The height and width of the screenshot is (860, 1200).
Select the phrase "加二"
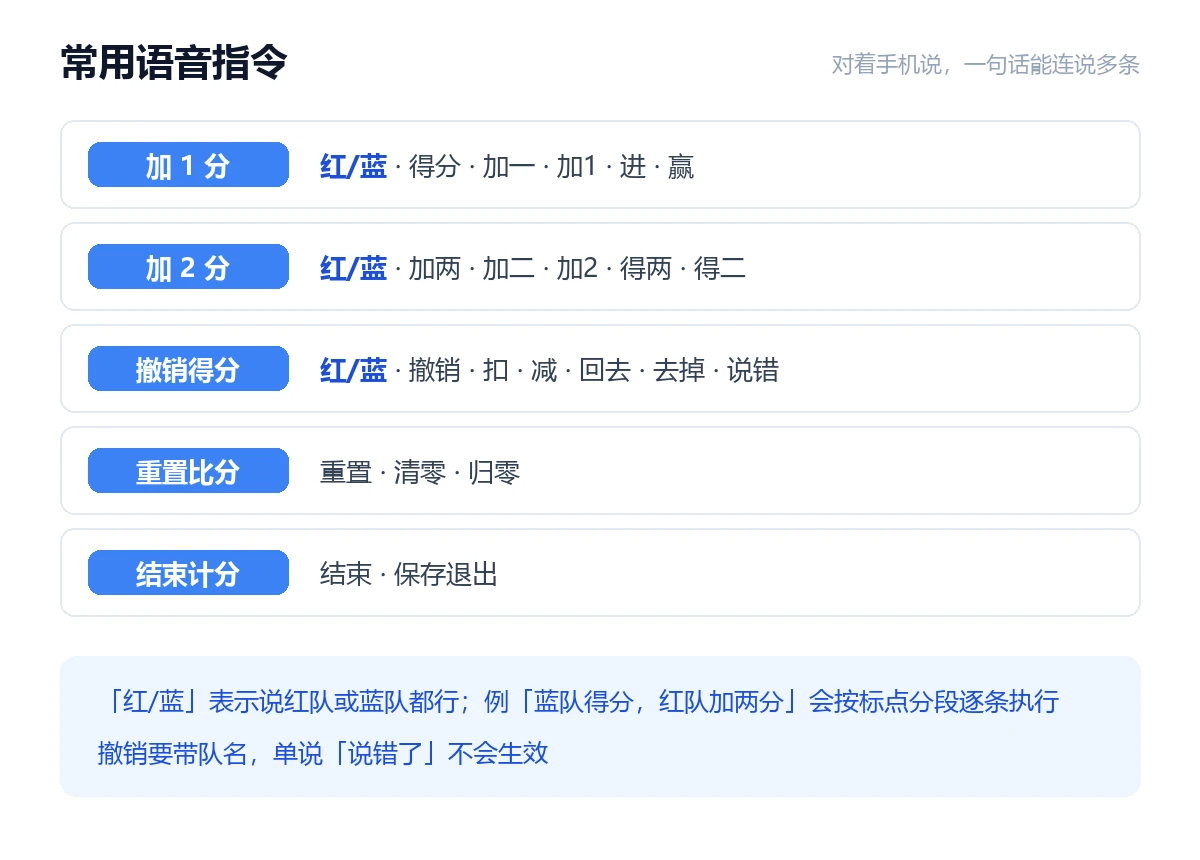(x=509, y=268)
